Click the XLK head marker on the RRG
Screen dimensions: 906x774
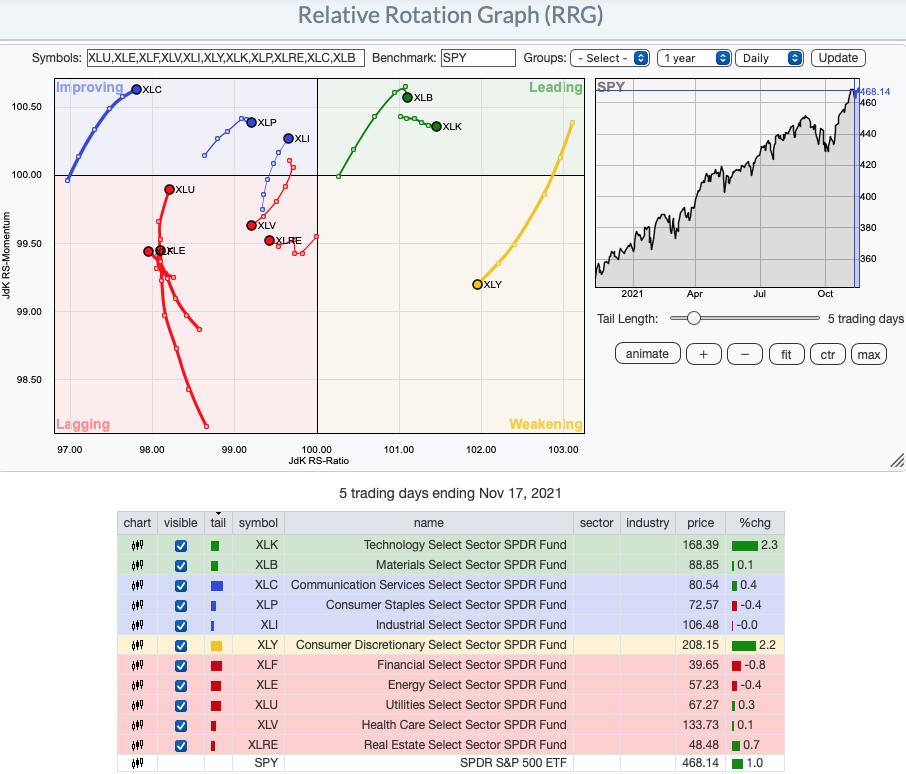tap(436, 126)
